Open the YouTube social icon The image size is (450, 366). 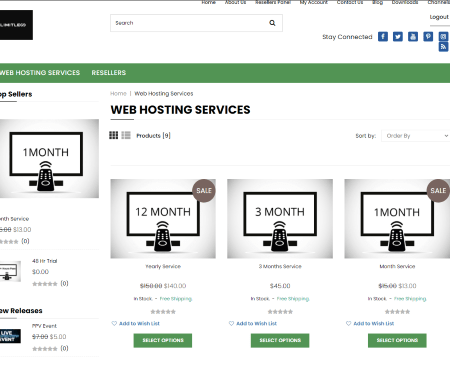(x=413, y=36)
